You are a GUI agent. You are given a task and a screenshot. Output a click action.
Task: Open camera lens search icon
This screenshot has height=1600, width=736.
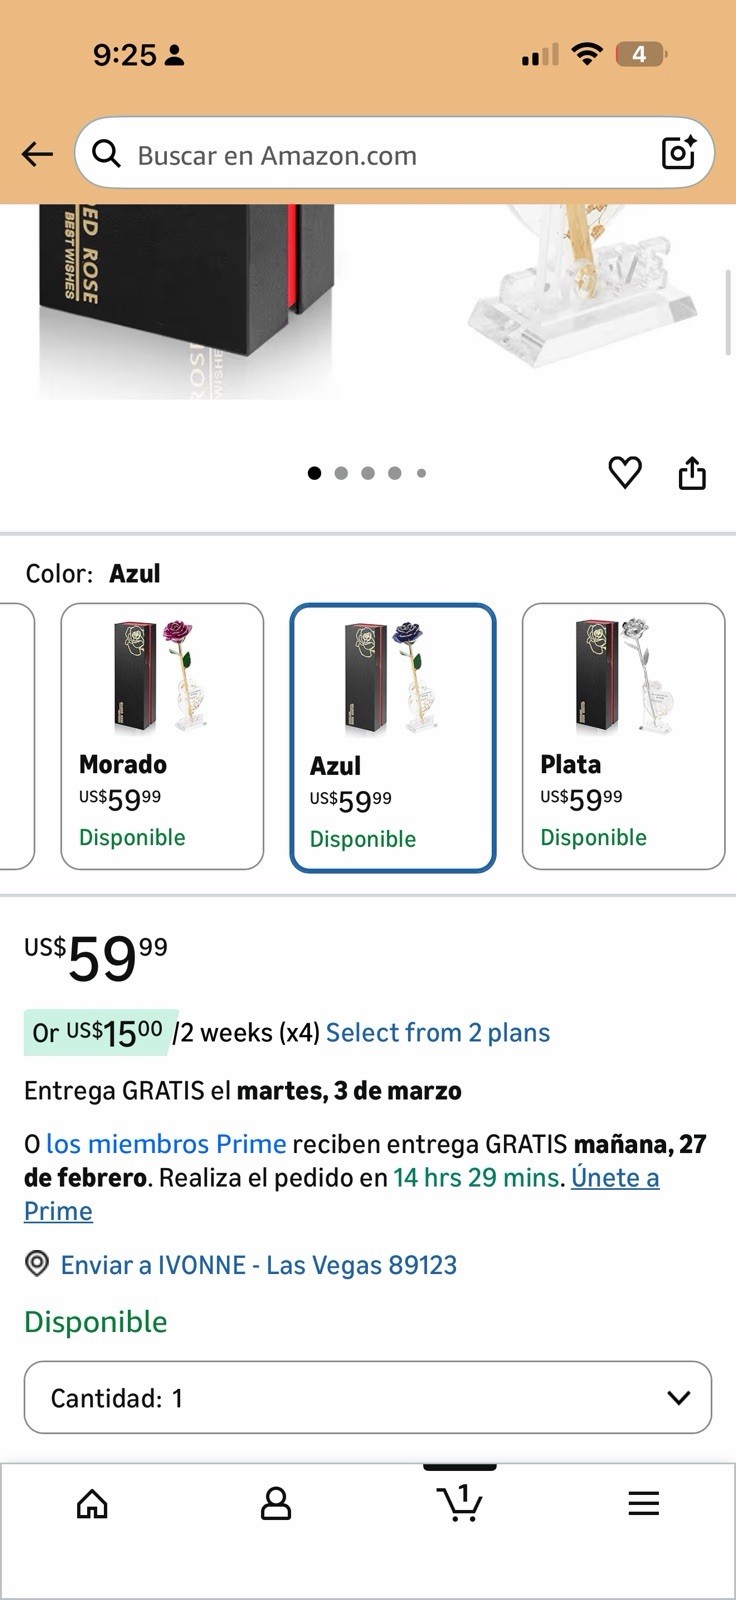(679, 153)
